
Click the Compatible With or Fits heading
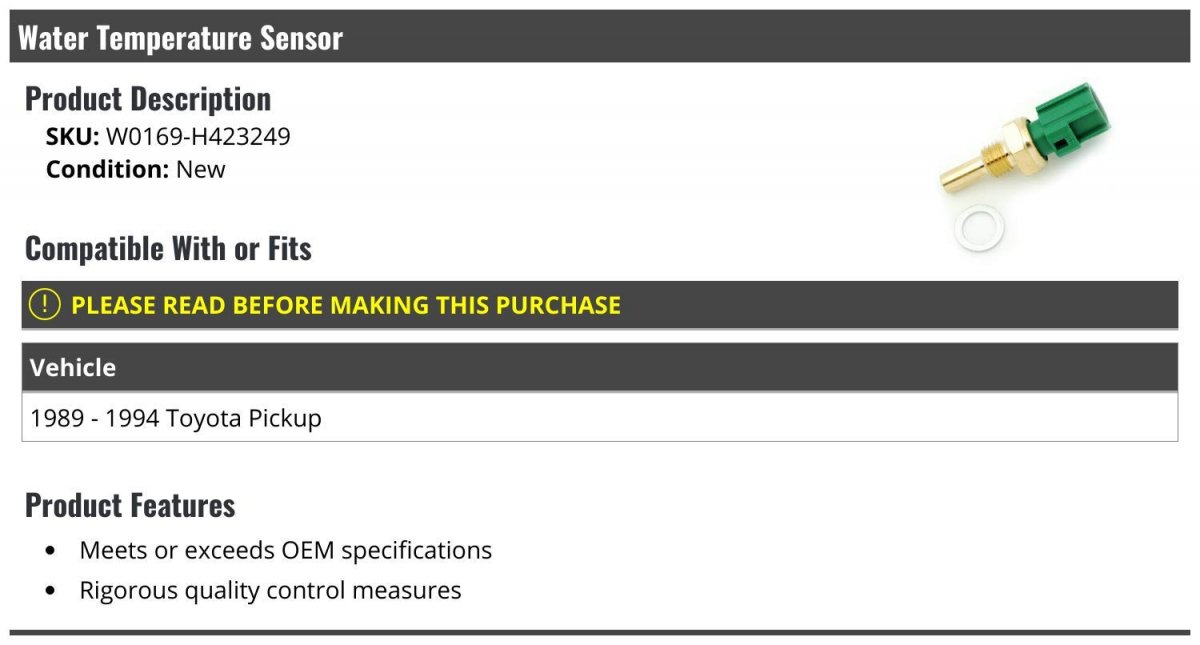point(168,248)
